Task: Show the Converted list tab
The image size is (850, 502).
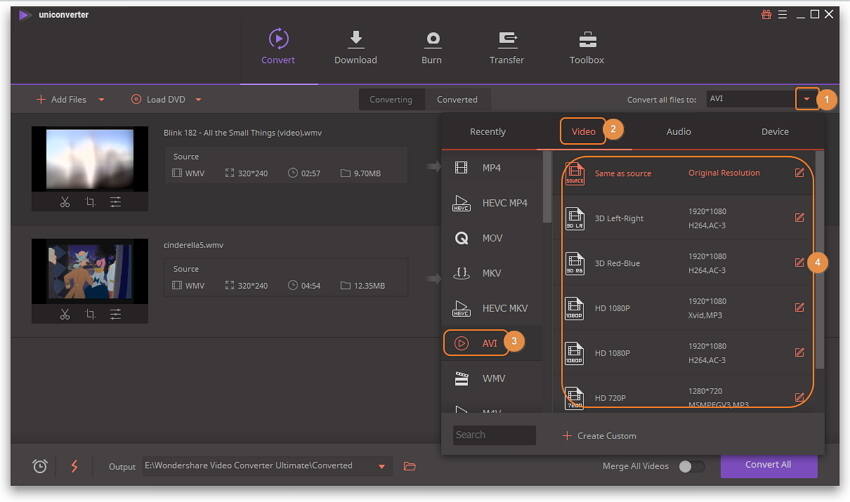Action: coord(457,100)
